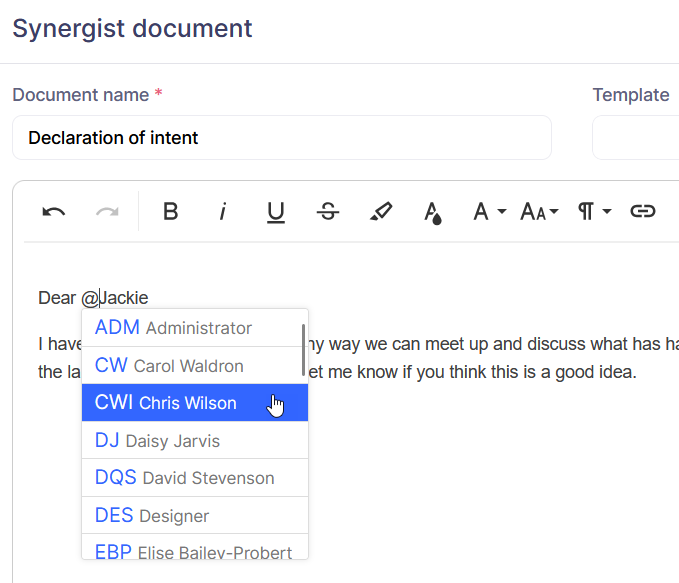This screenshot has height=583, width=679.
Task: Click the Redo arrow icon
Action: click(x=107, y=212)
